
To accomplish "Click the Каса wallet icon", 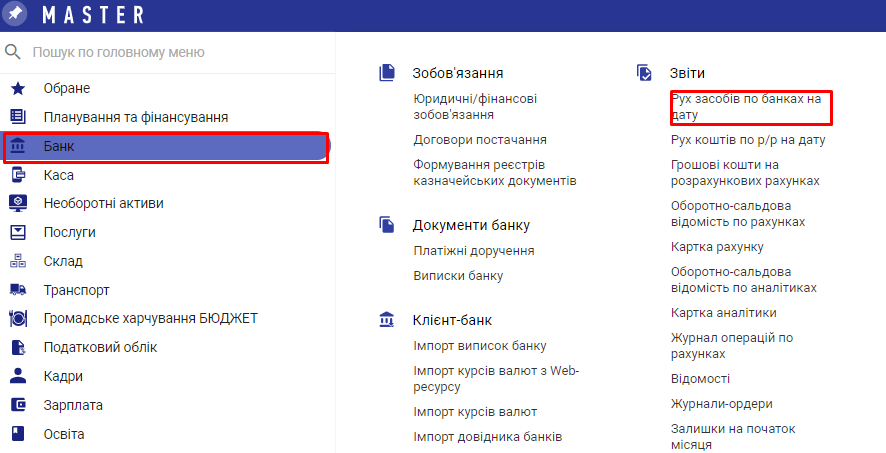I will point(17,175).
